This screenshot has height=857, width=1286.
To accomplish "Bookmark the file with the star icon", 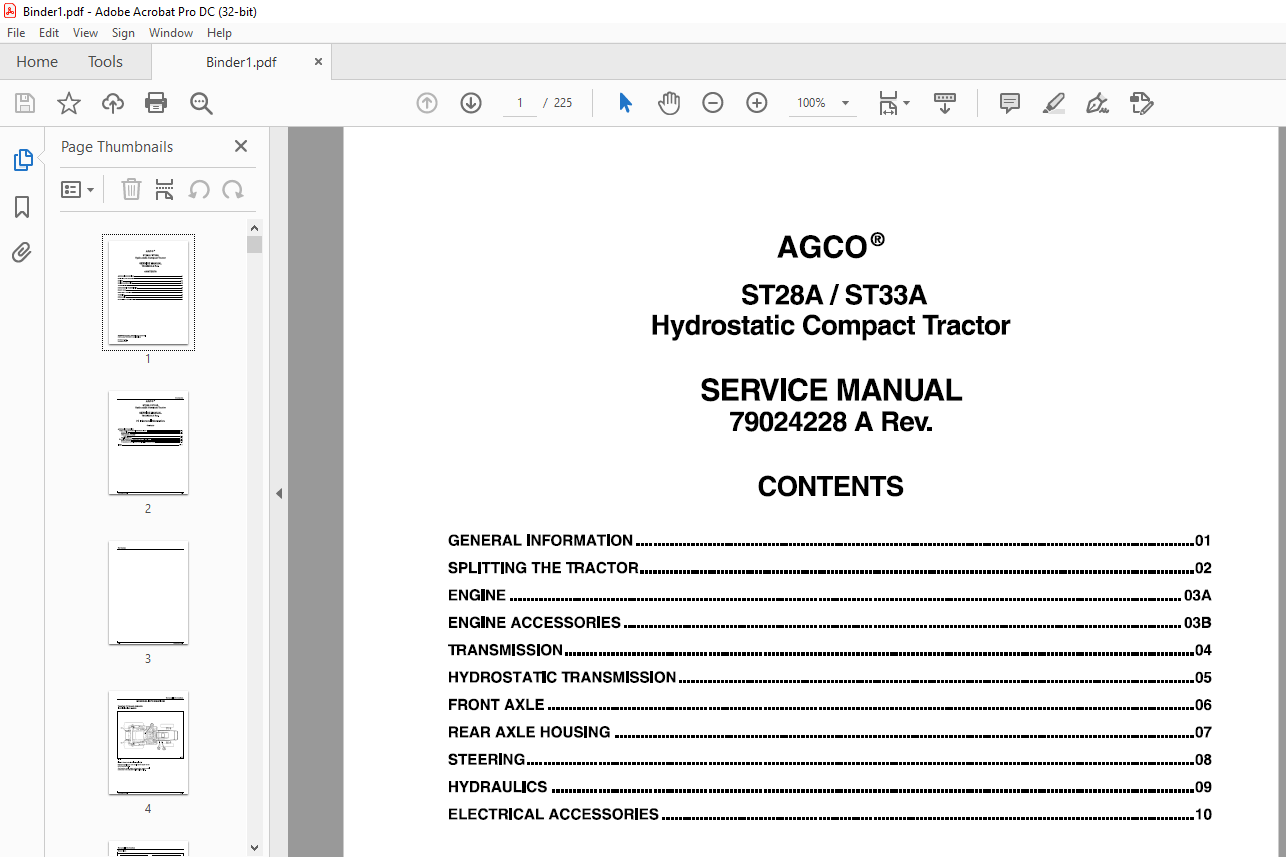I will (69, 103).
